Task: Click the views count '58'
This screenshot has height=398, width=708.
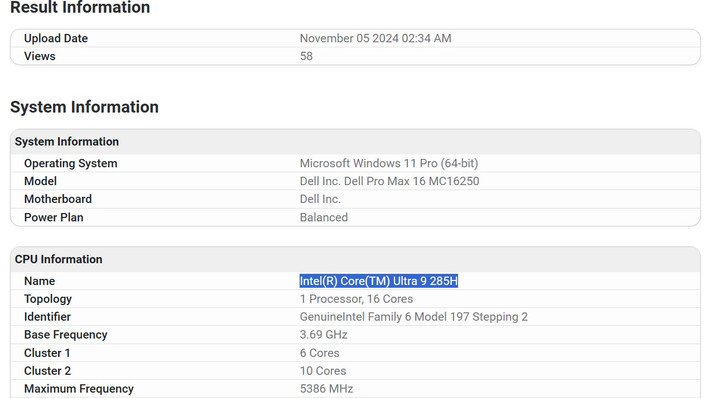Action: pyautogui.click(x=306, y=56)
